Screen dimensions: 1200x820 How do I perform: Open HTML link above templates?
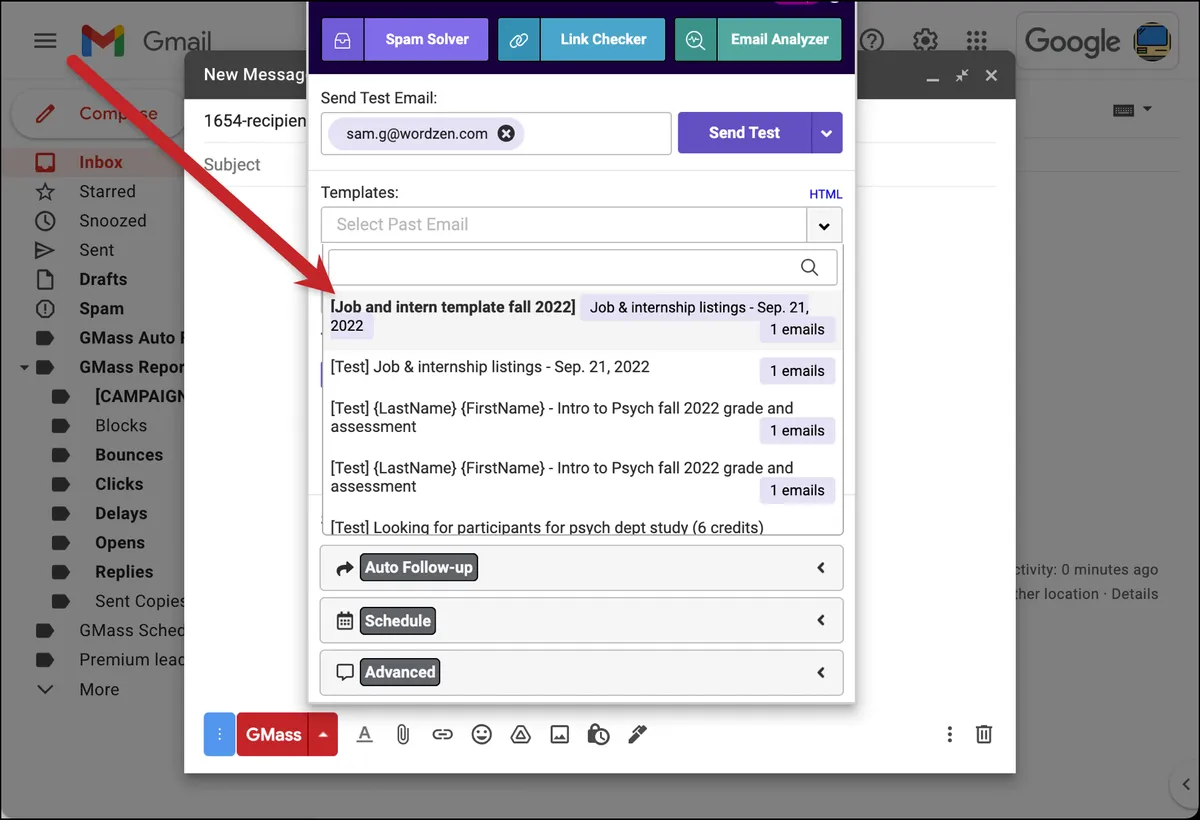tap(826, 194)
